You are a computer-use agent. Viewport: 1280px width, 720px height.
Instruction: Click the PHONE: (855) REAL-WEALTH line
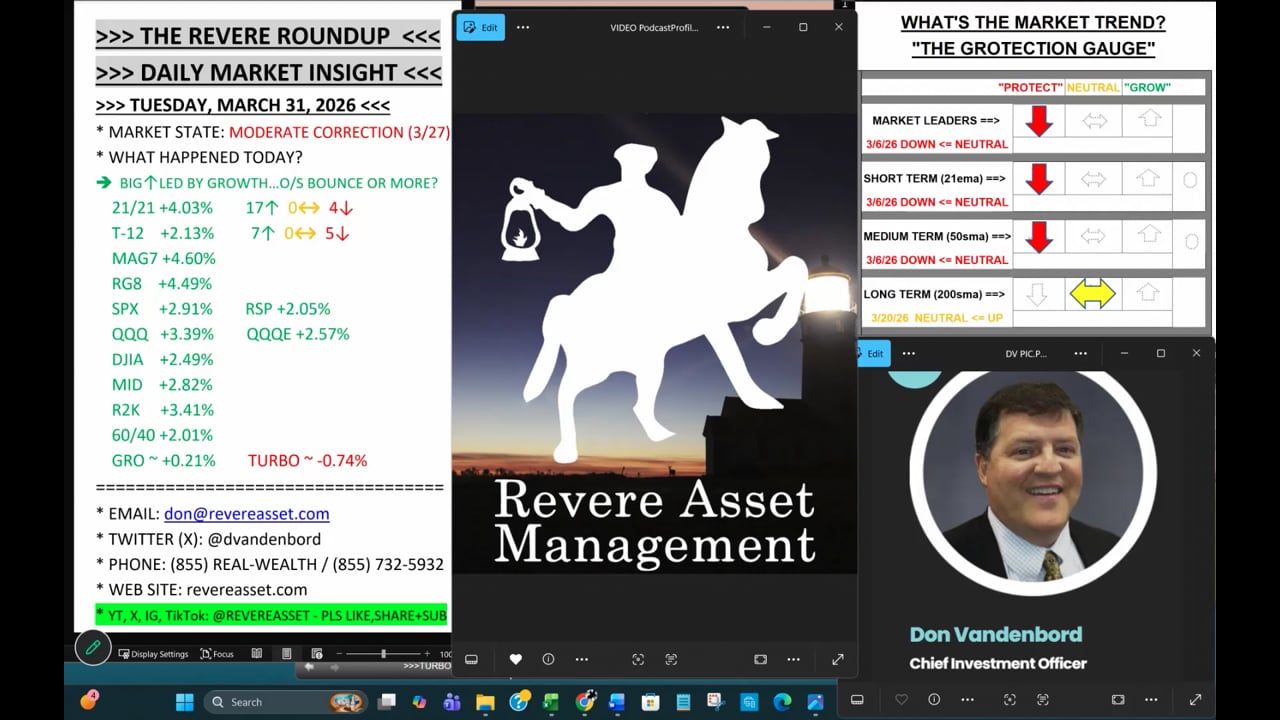coord(270,564)
